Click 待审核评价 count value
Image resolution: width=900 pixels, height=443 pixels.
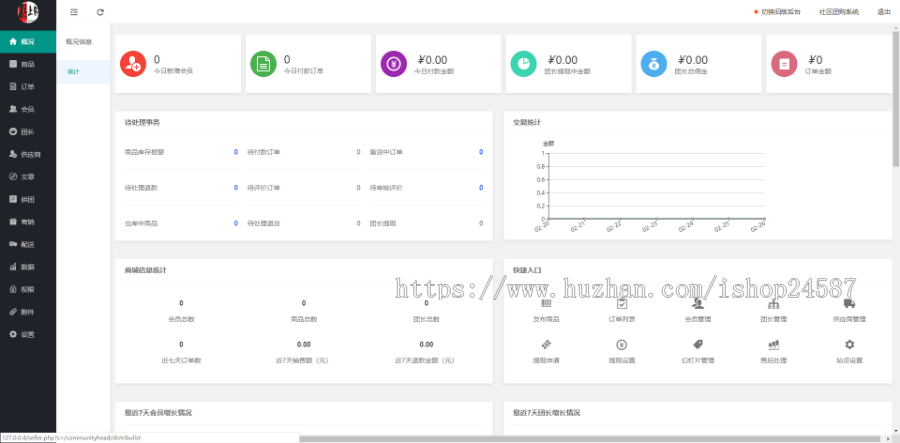[481, 188]
